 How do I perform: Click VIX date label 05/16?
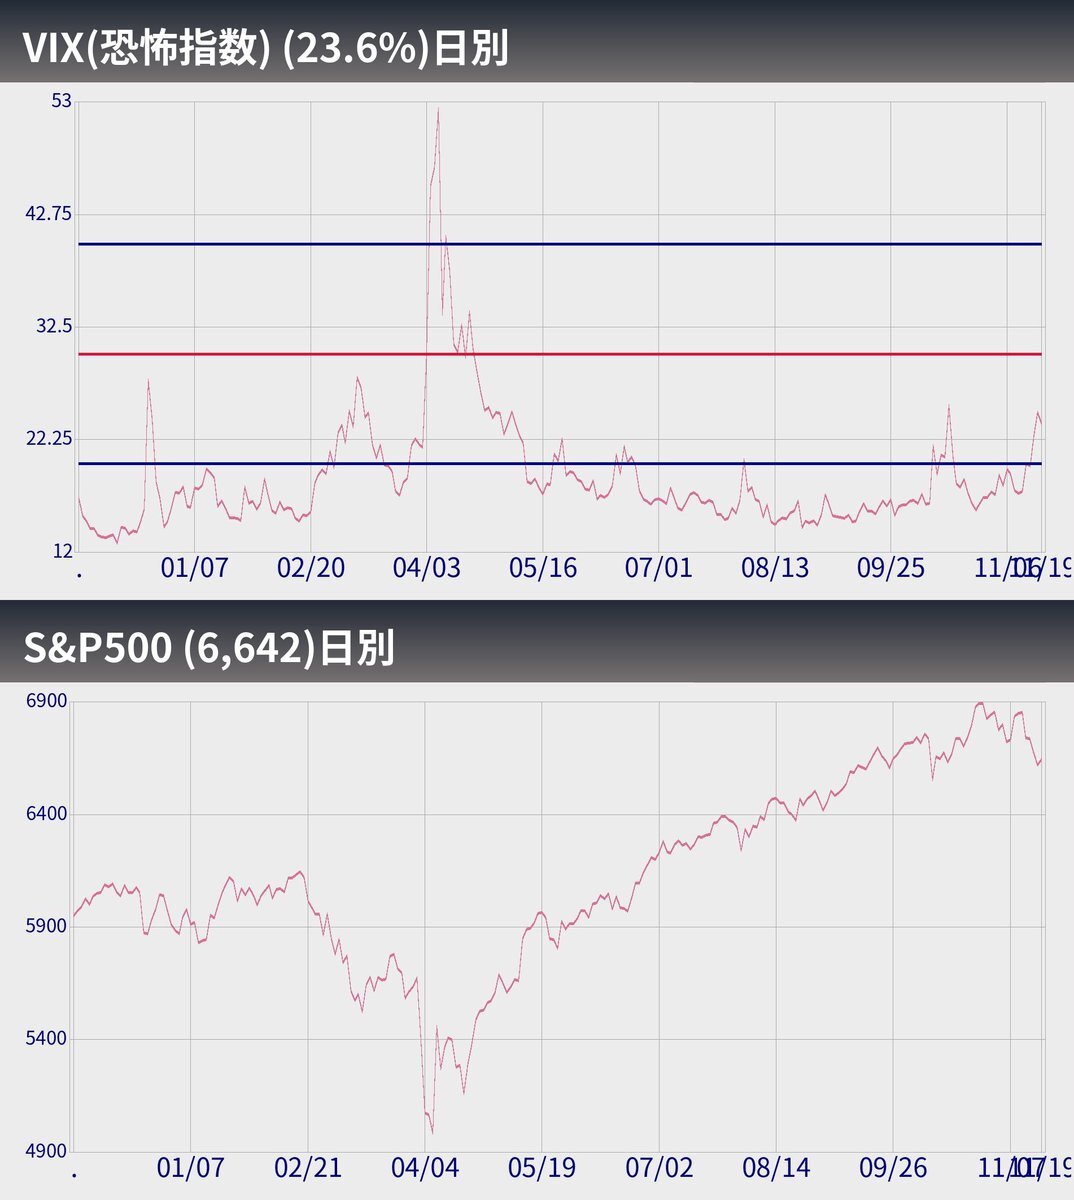(x=543, y=569)
